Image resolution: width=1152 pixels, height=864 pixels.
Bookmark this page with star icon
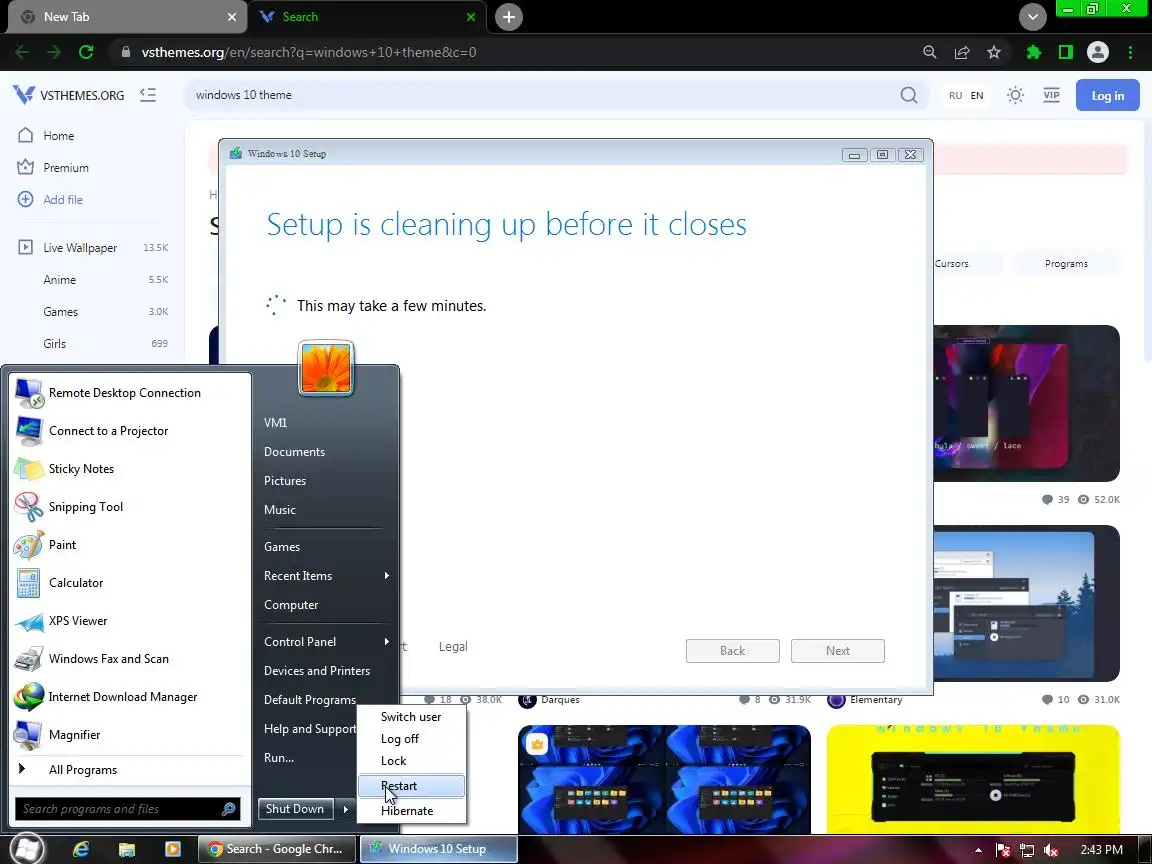click(x=994, y=52)
